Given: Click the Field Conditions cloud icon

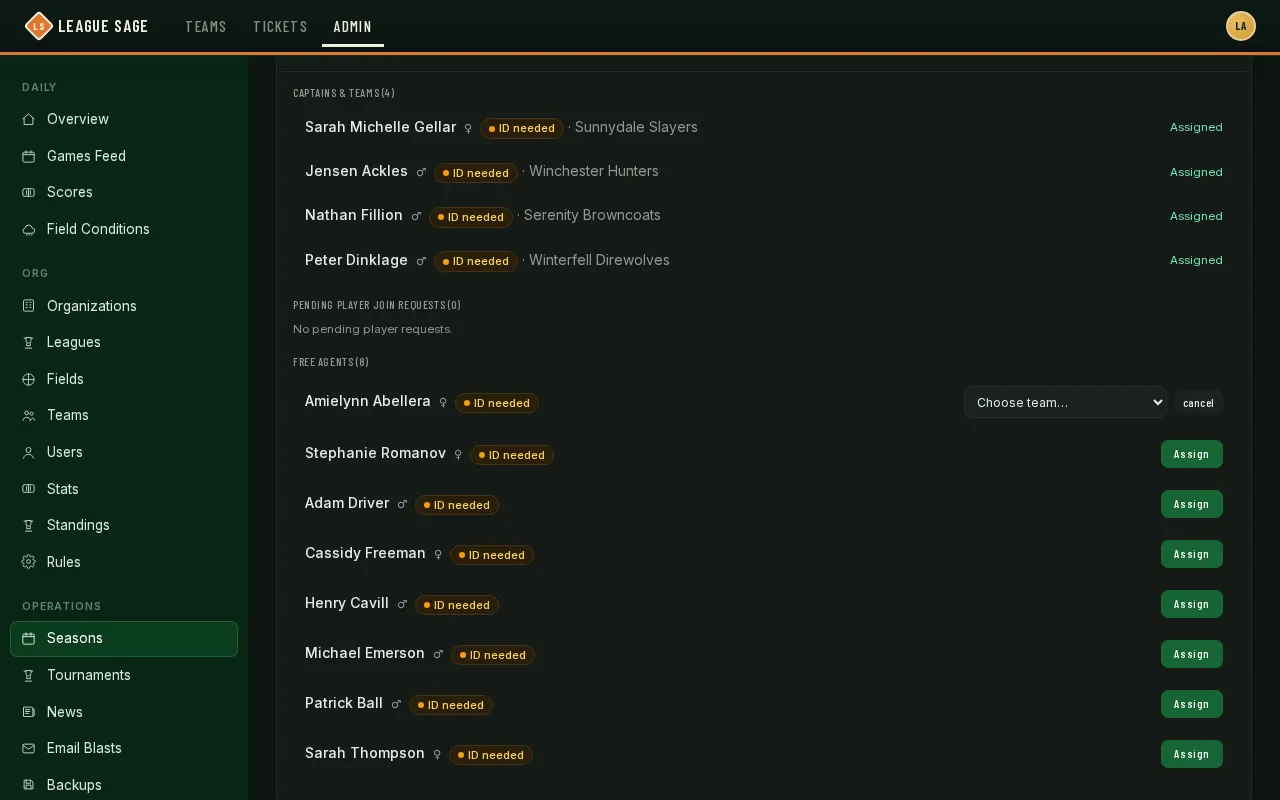Looking at the screenshot, I should coord(29,229).
